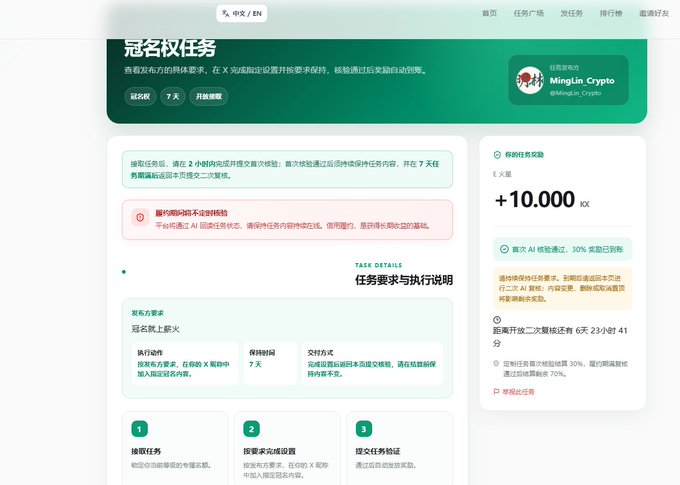Click the 任务要求与执行说明 heading
The width and height of the screenshot is (680, 485).
[x=404, y=280]
